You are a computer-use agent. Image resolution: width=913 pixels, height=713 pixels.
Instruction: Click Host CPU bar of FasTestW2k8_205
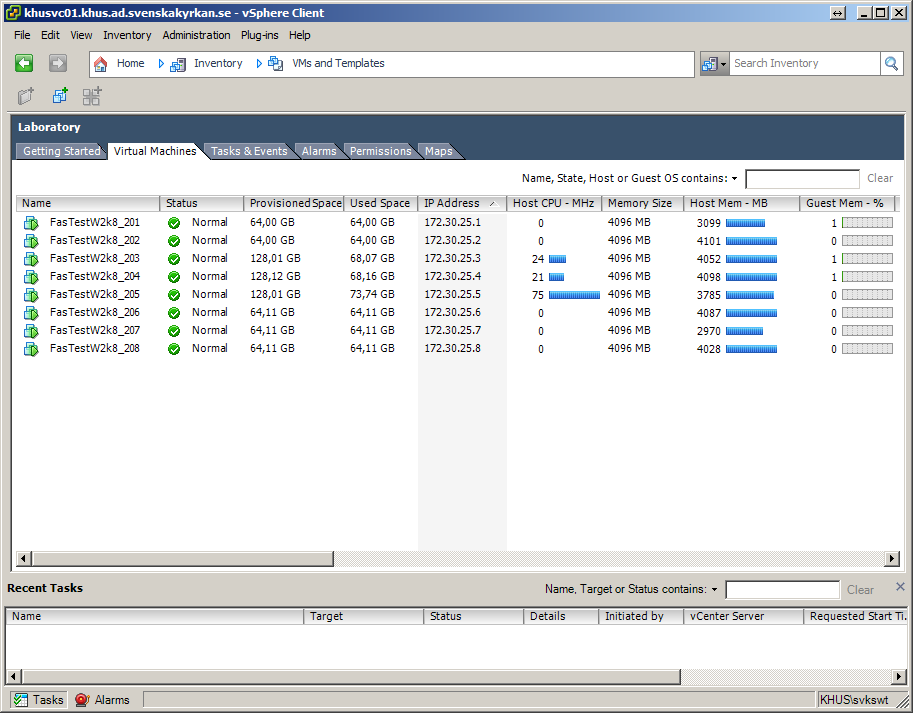[x=574, y=295]
